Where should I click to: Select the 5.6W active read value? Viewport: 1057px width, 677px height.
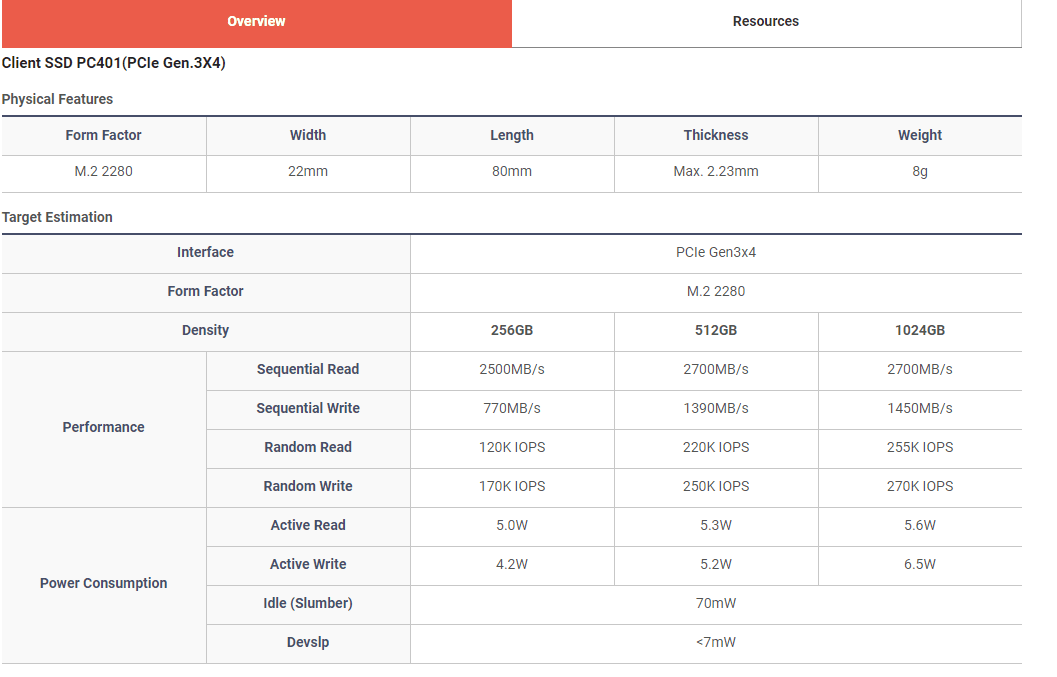pos(920,525)
